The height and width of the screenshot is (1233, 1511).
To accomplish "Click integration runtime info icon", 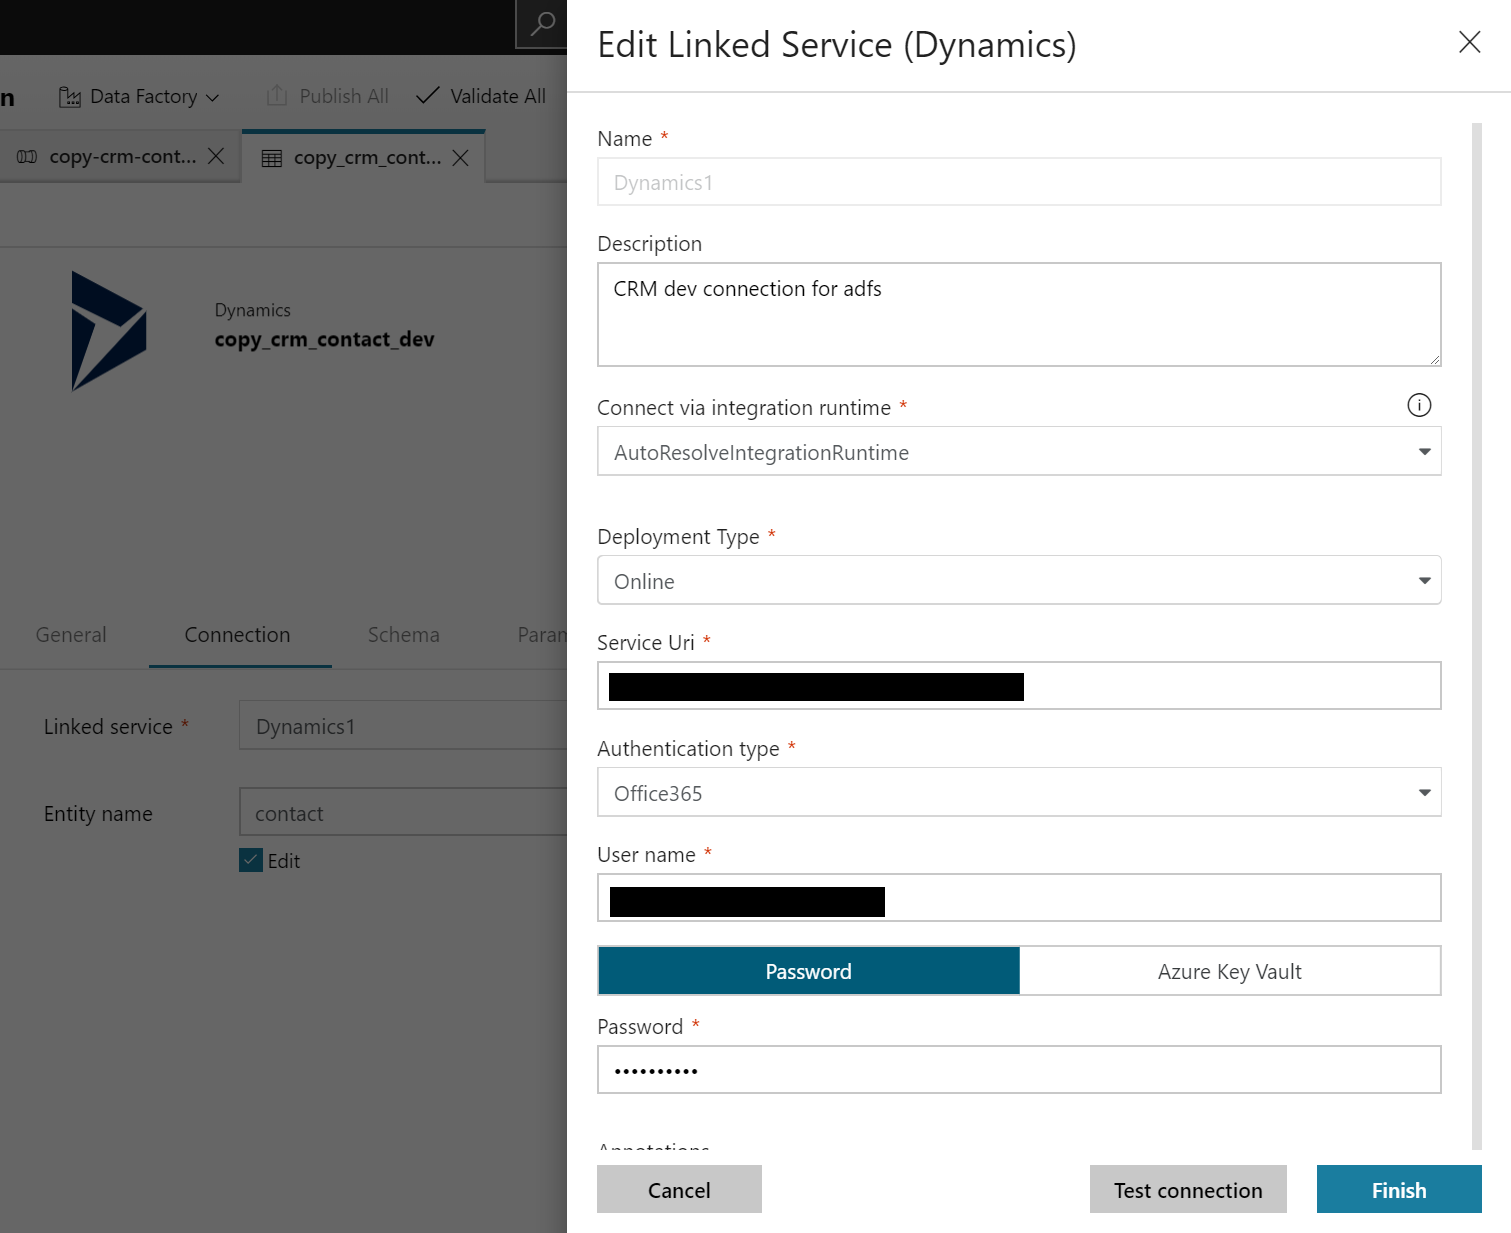I will point(1419,405).
